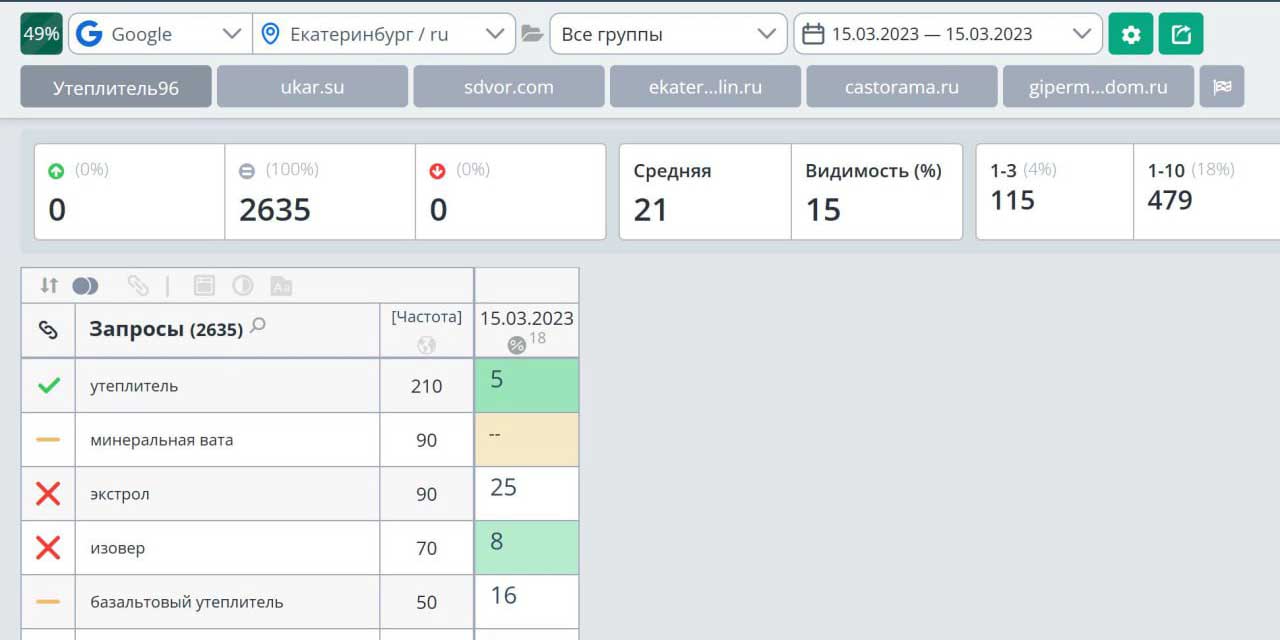Click the Запросы (2635) column header
The width and height of the screenshot is (1280, 640).
166,330
